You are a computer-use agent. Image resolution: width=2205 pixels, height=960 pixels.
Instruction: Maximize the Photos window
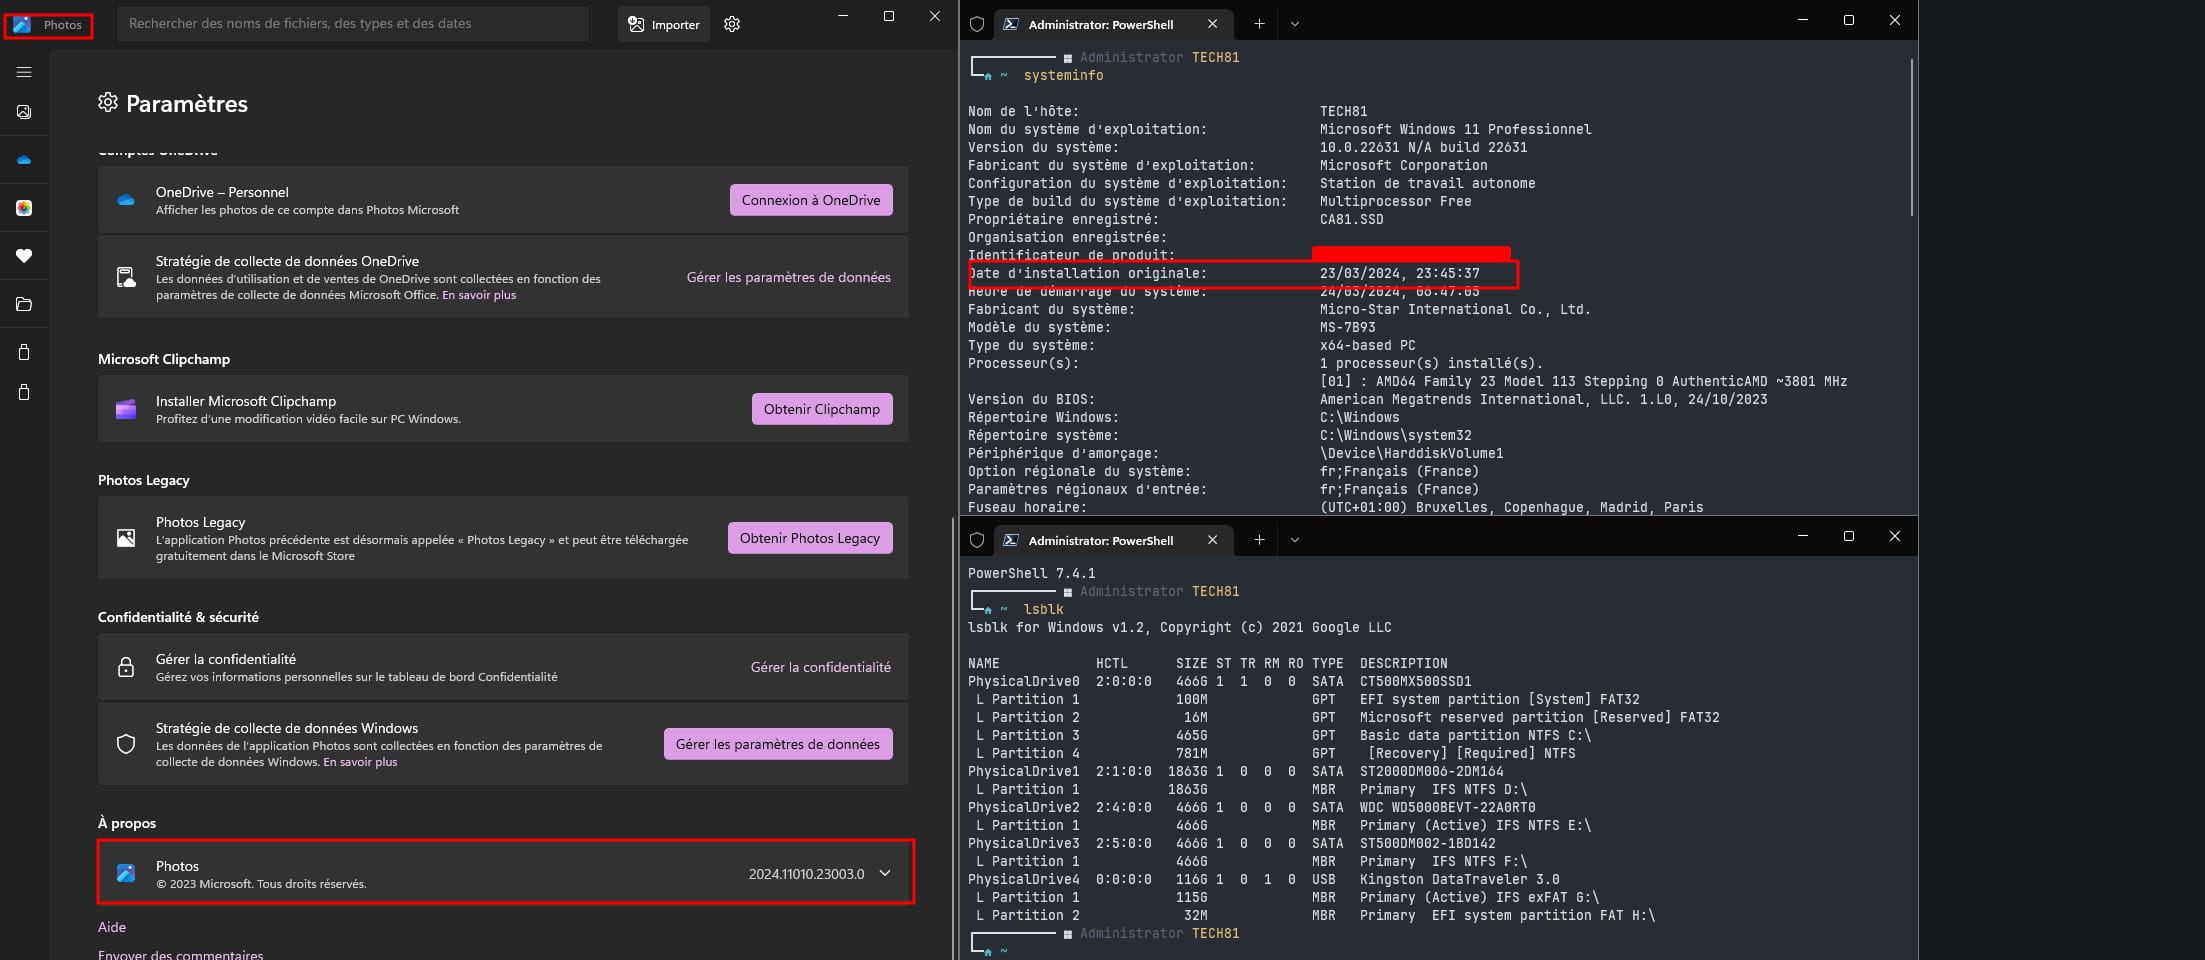[x=889, y=16]
